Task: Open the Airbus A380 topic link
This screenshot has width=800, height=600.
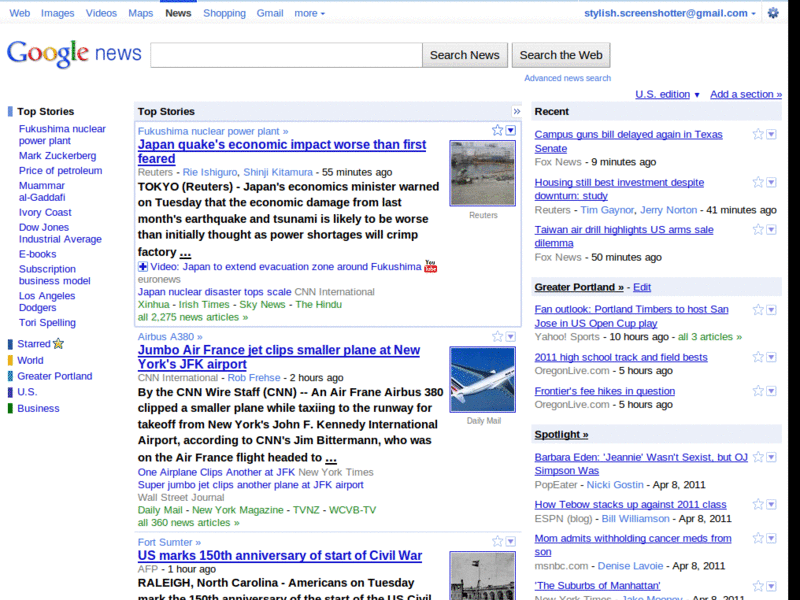Action: click(170, 337)
